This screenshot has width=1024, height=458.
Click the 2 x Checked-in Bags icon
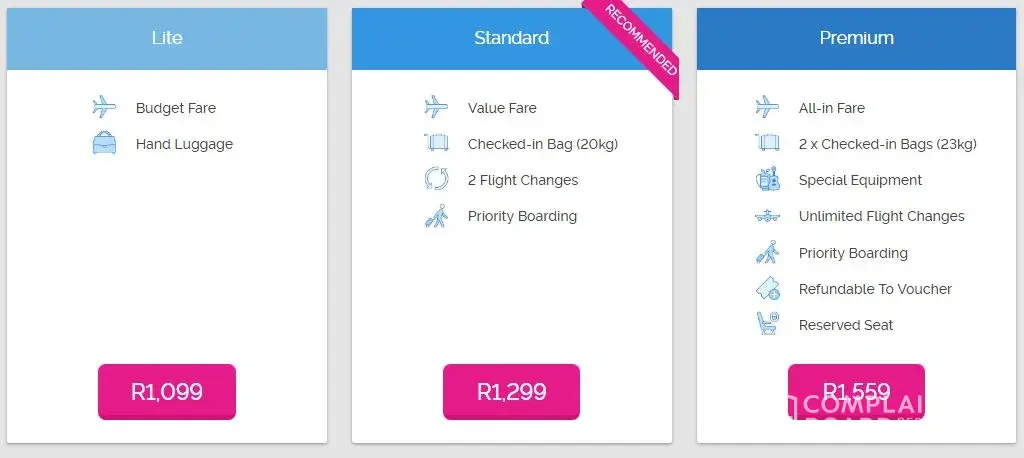[x=767, y=143]
